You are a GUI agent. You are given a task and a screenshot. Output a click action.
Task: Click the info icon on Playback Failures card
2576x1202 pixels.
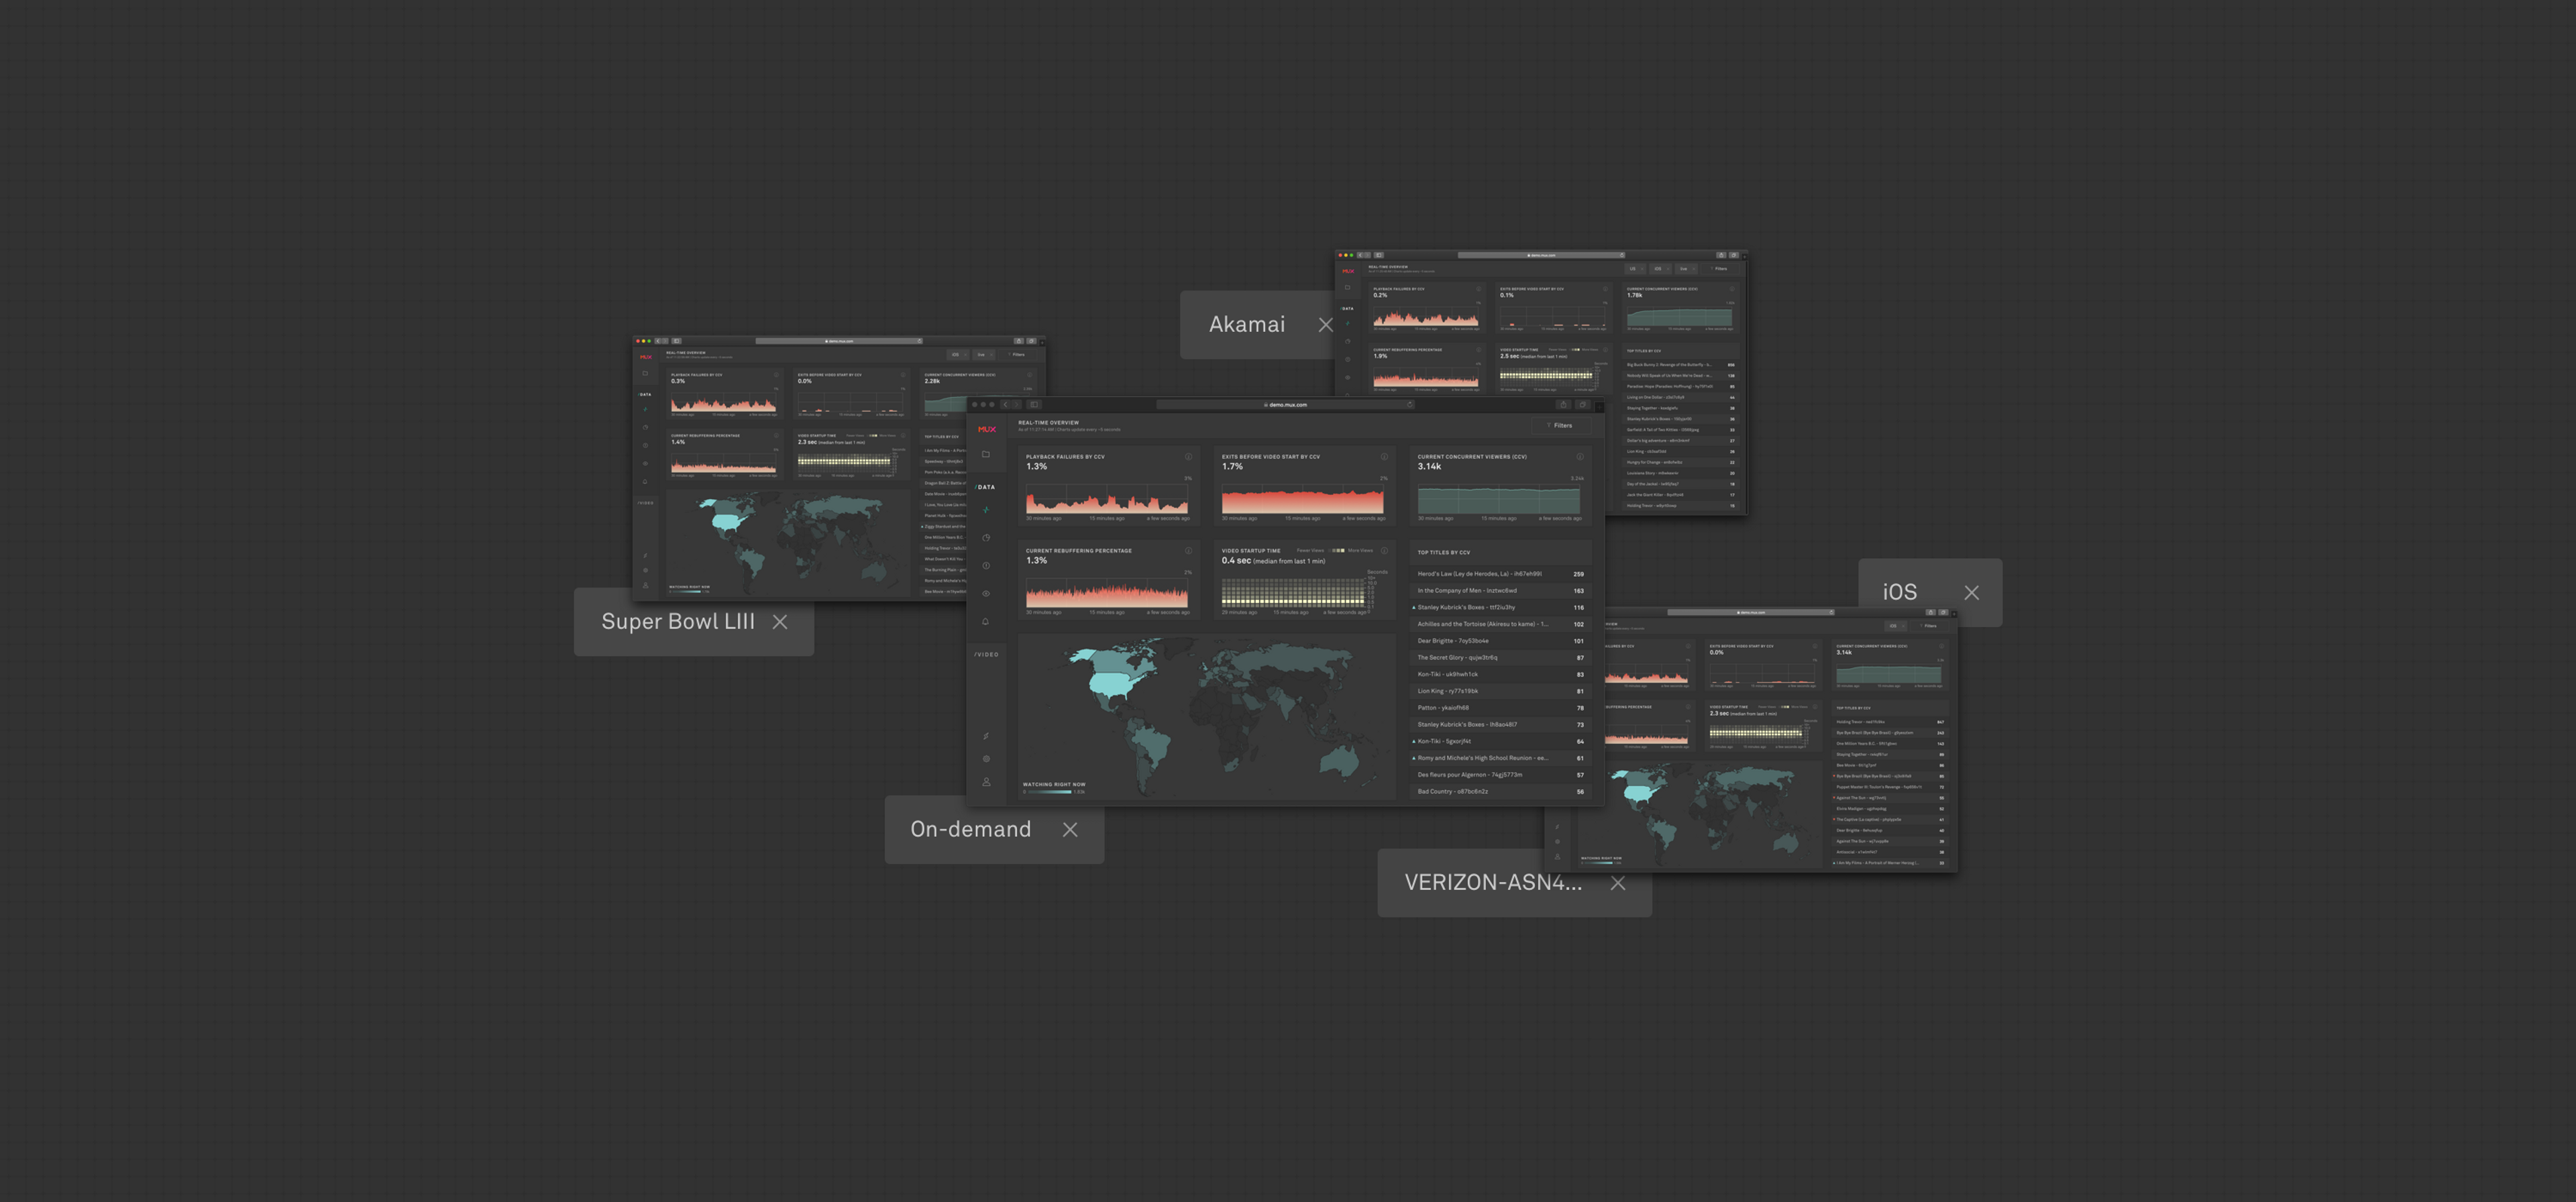pyautogui.click(x=1188, y=457)
